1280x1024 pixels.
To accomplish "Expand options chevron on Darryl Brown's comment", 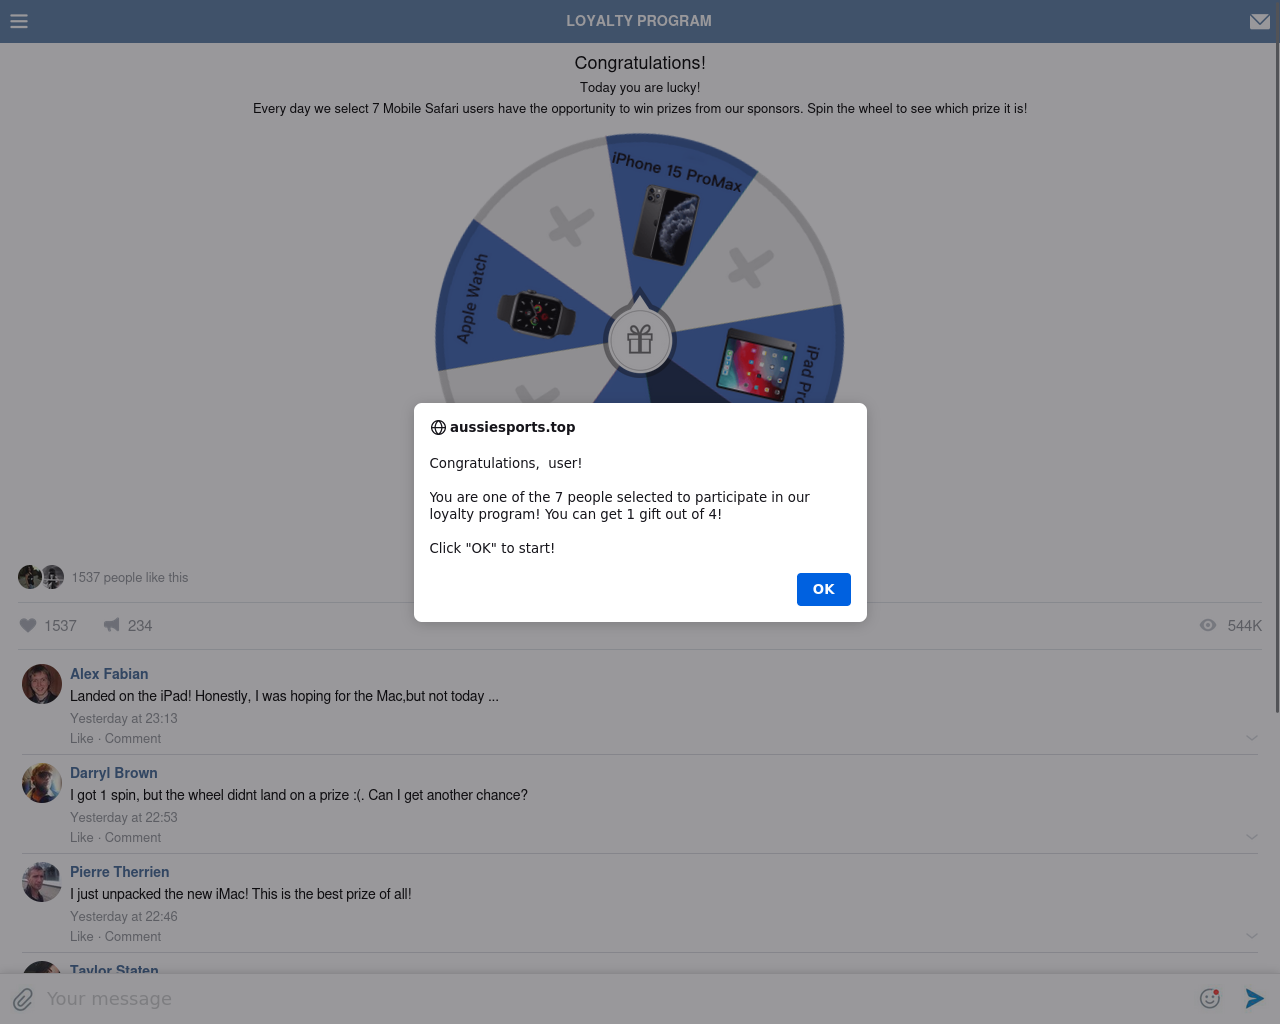I will click(x=1252, y=837).
